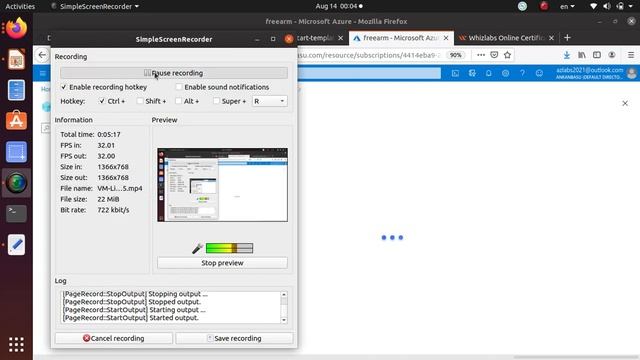Open a new Firefox tab
This screenshot has width=640, height=360.
click(567, 38)
